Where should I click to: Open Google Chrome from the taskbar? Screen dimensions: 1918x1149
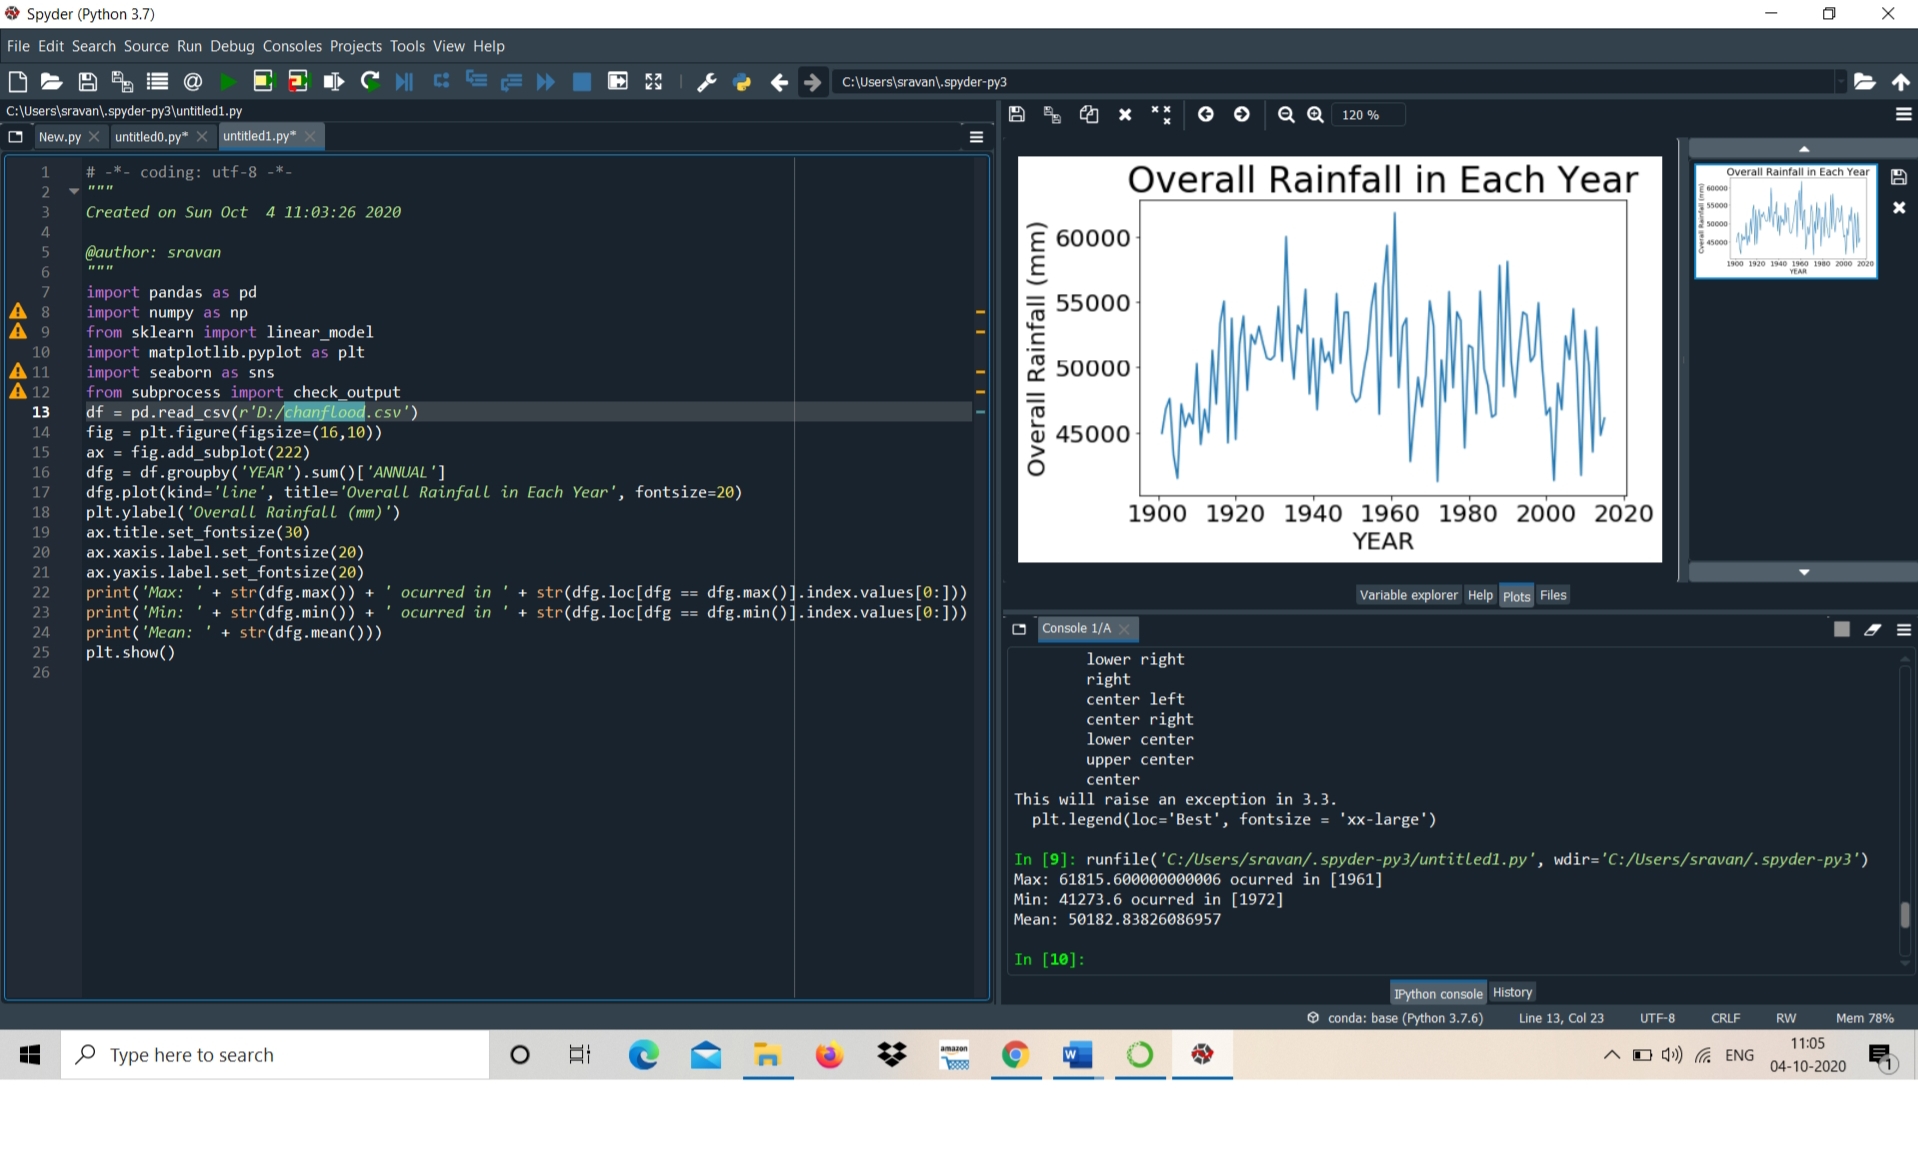pos(1015,1055)
